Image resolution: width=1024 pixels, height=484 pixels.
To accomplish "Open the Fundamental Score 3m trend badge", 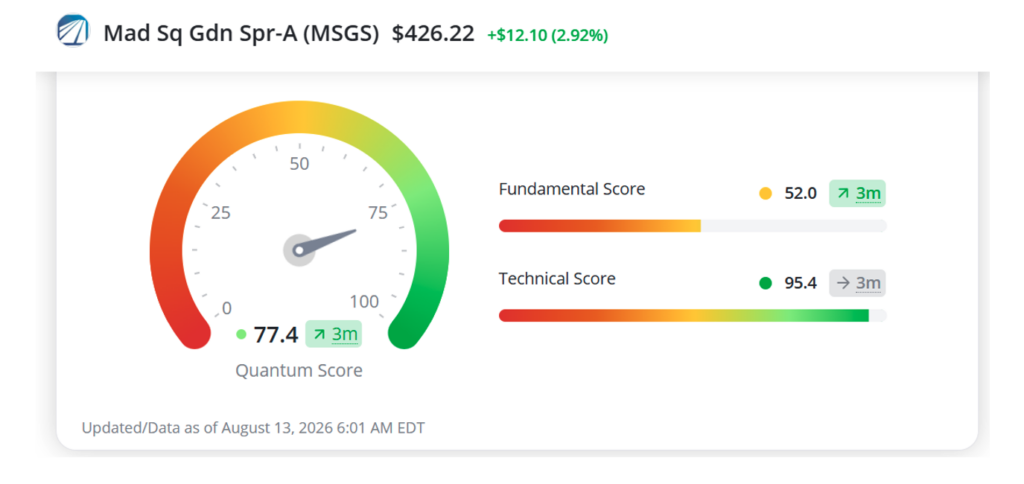I will tap(857, 193).
